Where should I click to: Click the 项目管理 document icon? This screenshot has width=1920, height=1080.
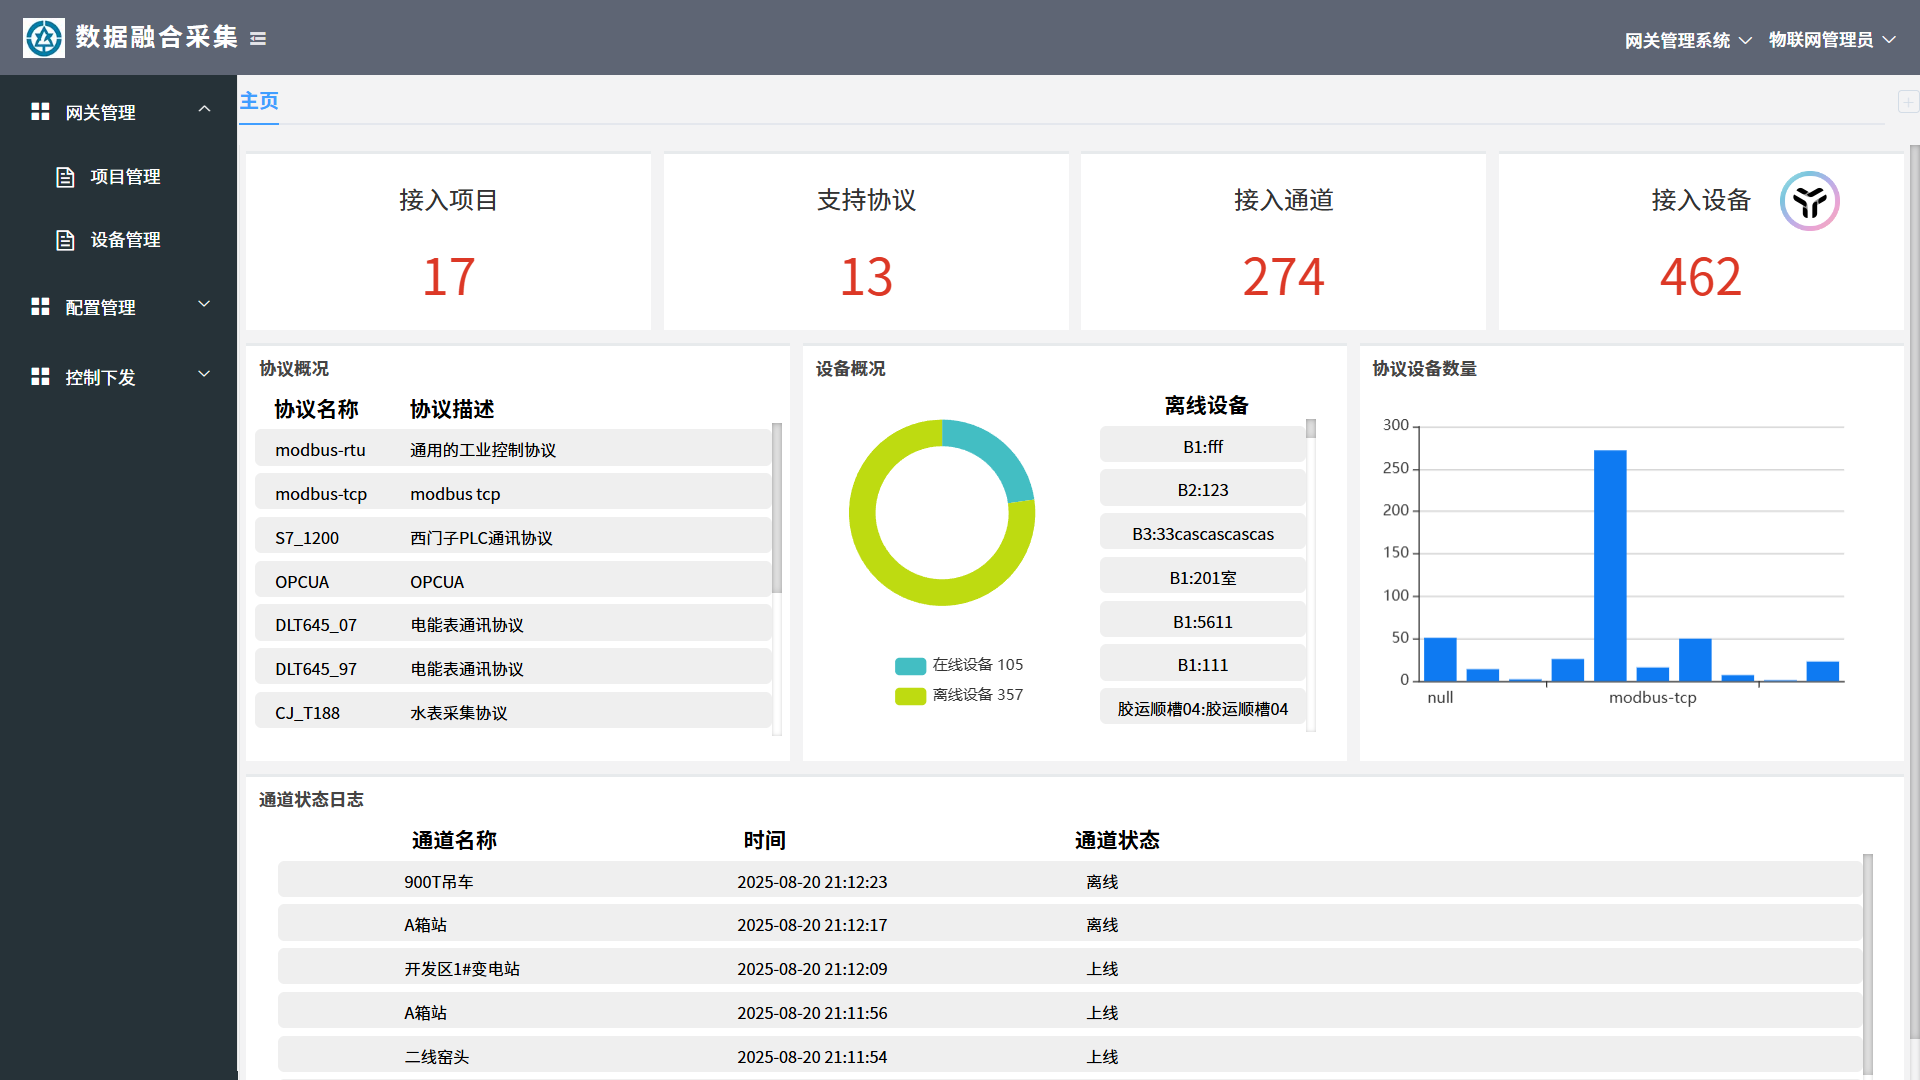tap(65, 177)
